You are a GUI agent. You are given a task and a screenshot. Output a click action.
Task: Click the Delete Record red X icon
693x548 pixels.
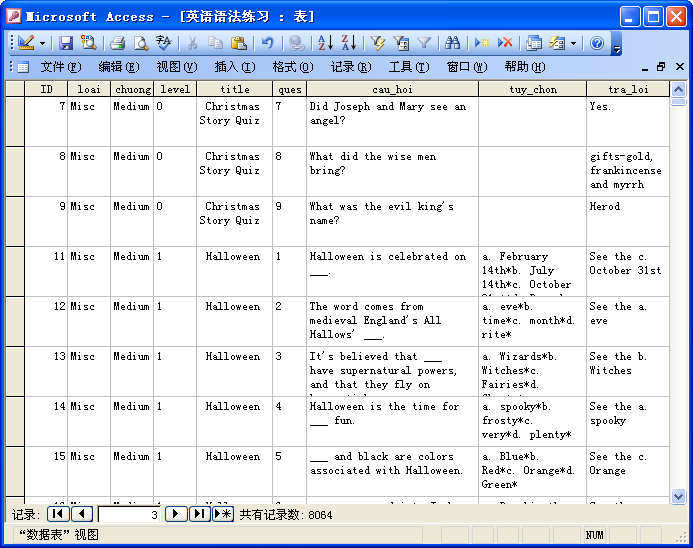point(505,43)
